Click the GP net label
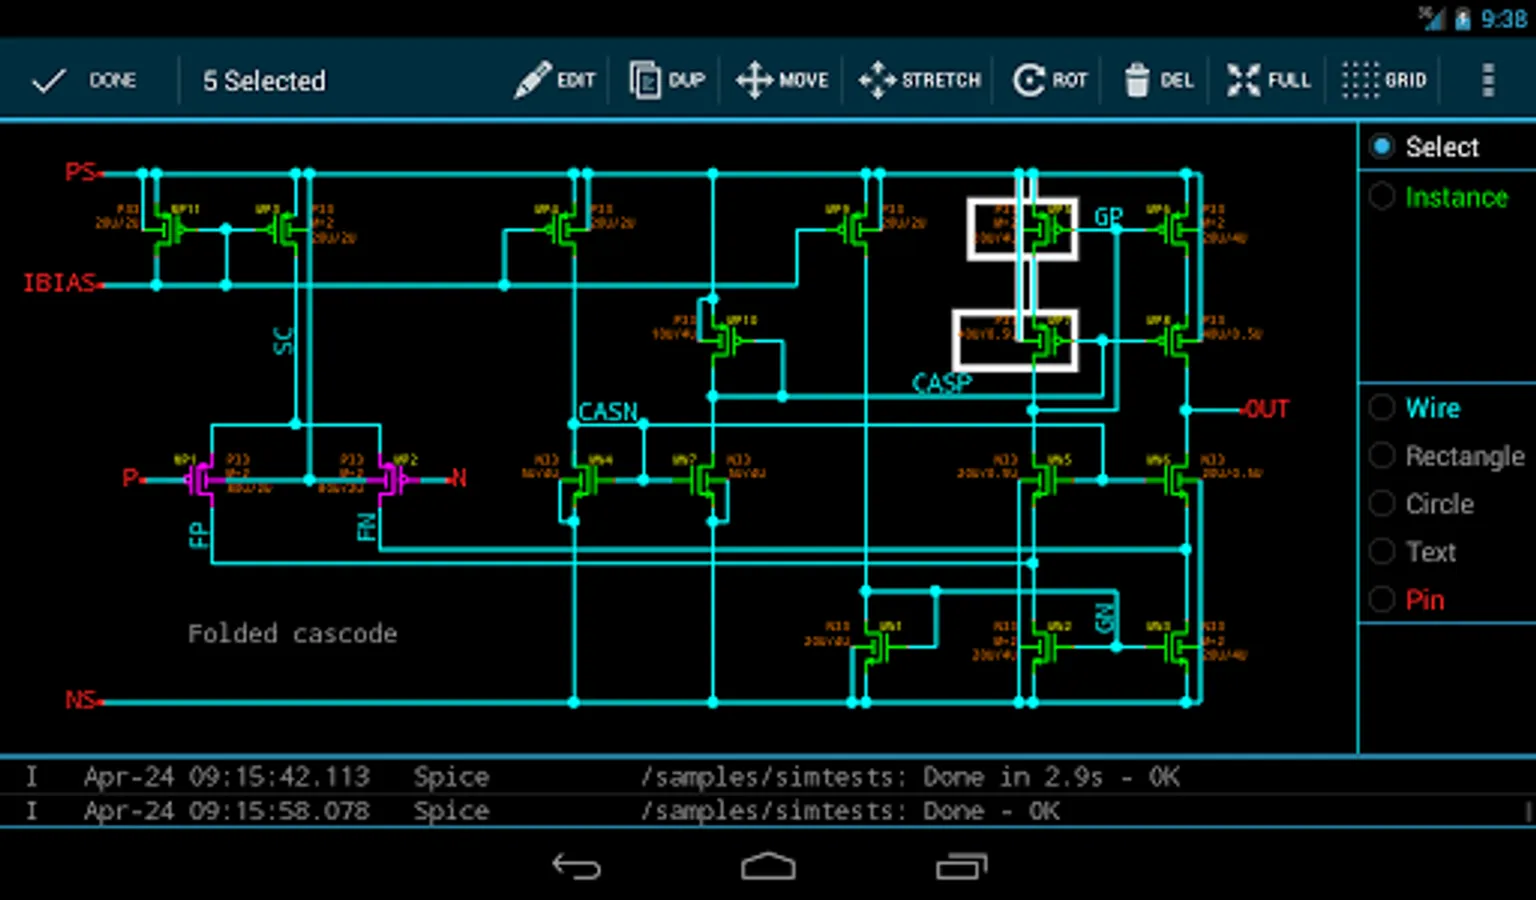Viewport: 1536px width, 900px height. click(x=1108, y=217)
